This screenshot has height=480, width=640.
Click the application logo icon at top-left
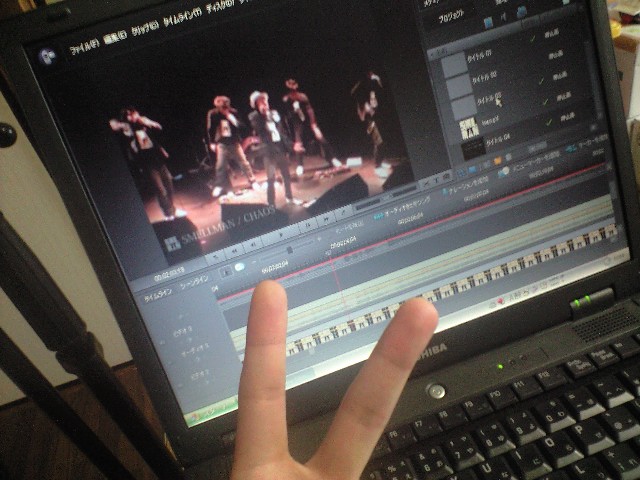point(46,56)
